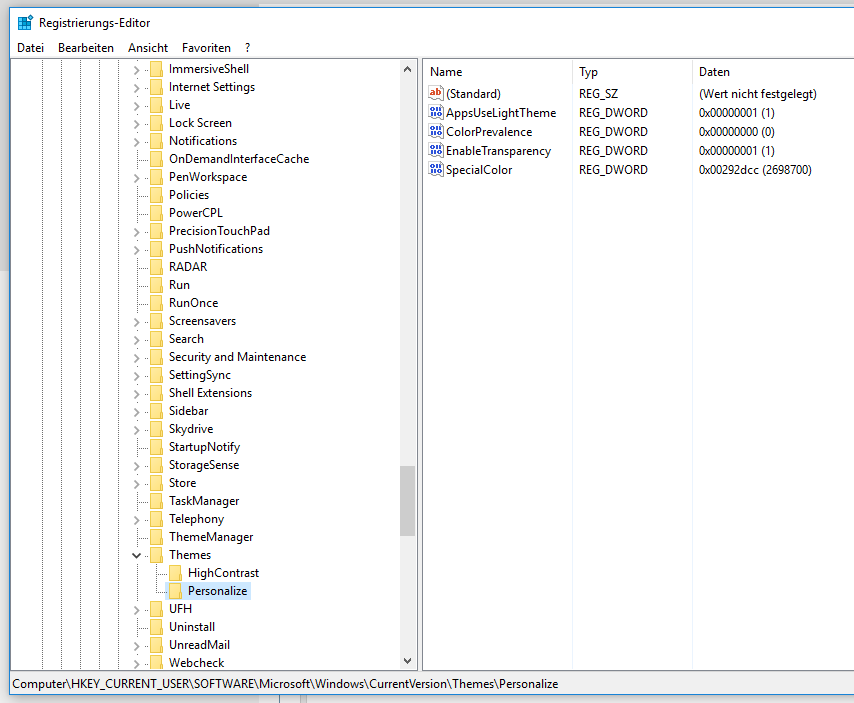The height and width of the screenshot is (703, 854).
Task: Click the AppsUseLightTheme data 0x00000001 (1)
Action: pyautogui.click(x=736, y=113)
